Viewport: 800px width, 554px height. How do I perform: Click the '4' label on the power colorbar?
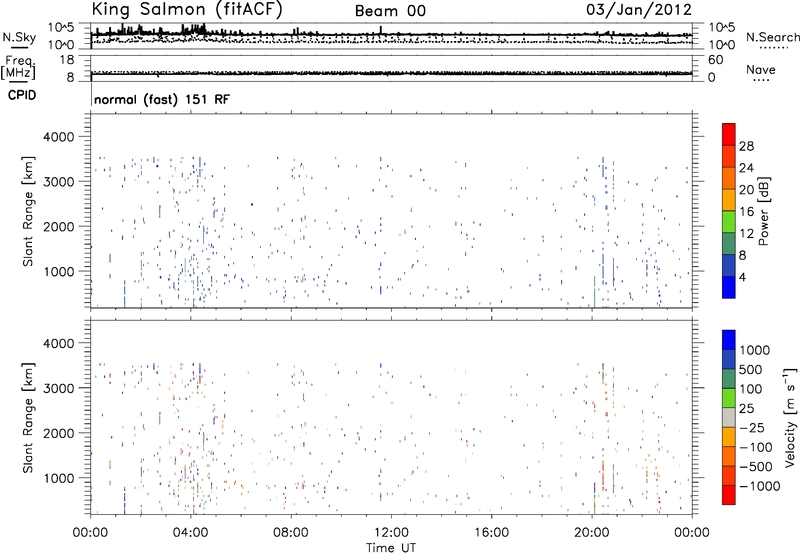742,277
